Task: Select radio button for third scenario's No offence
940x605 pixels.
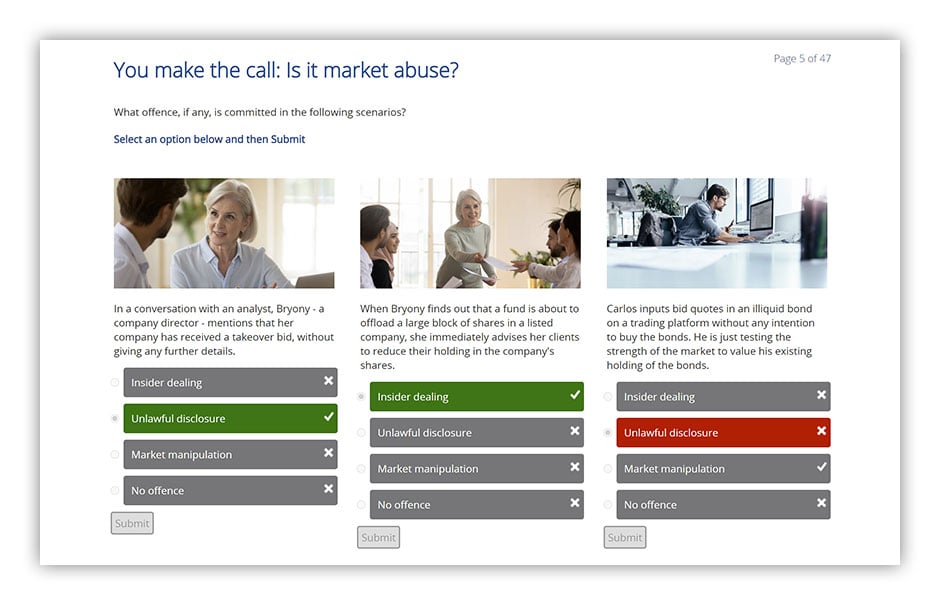Action: point(607,505)
